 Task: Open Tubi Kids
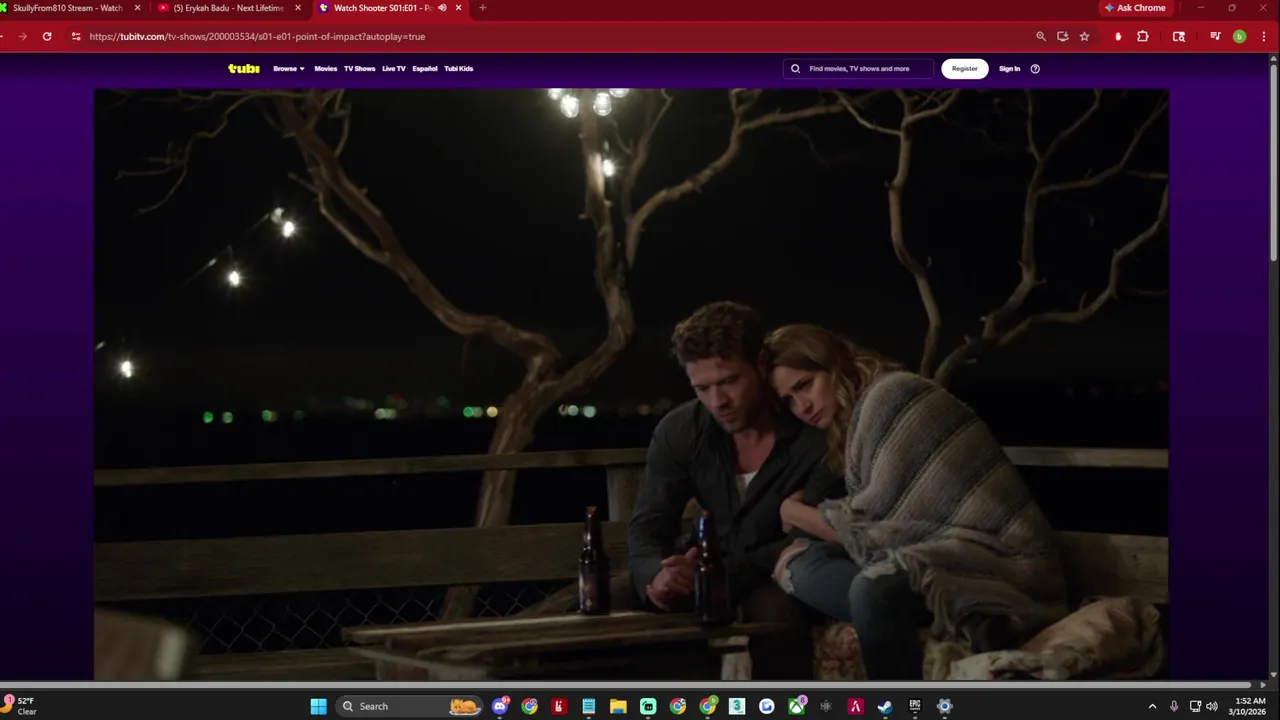click(458, 68)
